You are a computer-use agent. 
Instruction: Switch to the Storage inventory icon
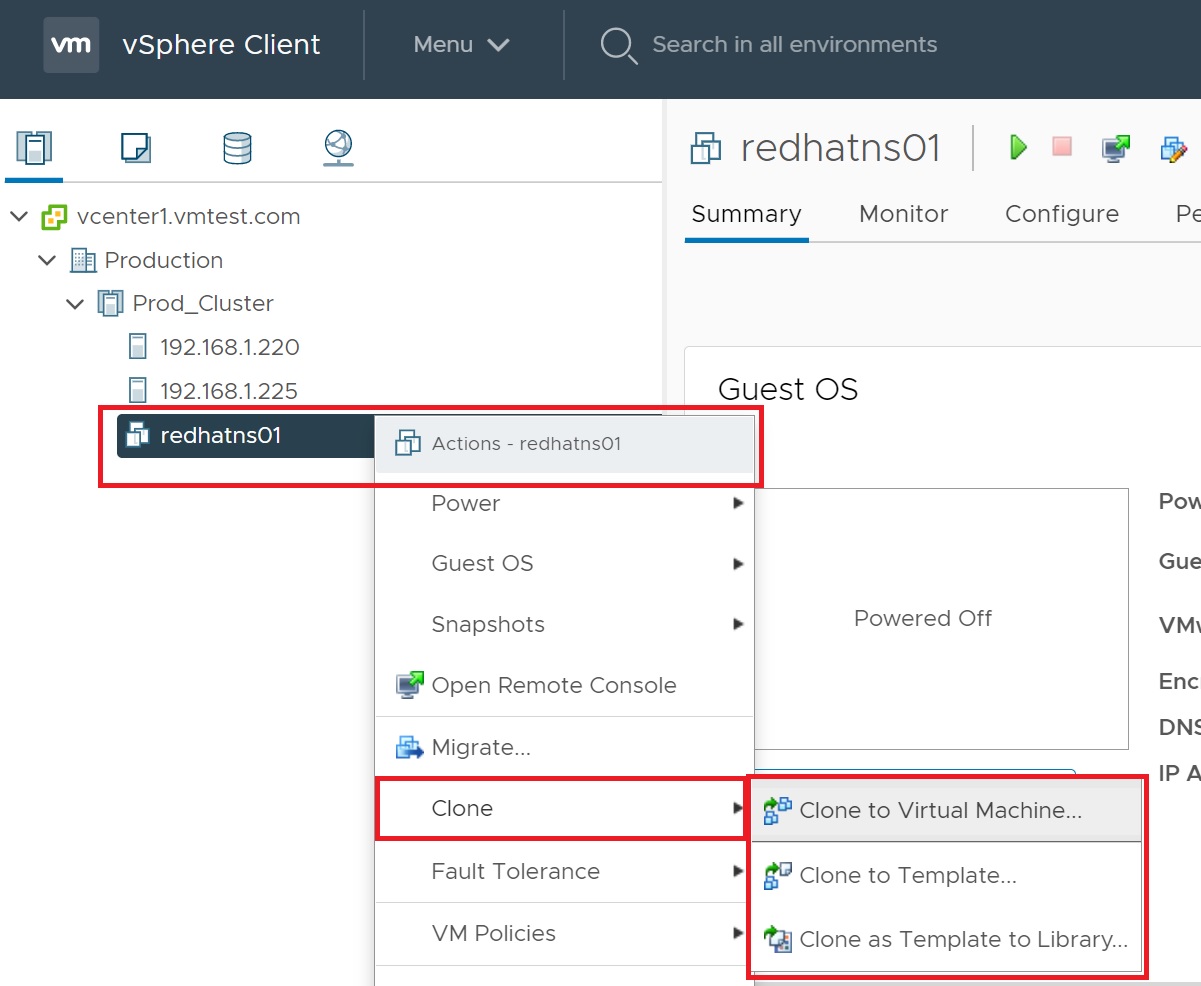[237, 148]
